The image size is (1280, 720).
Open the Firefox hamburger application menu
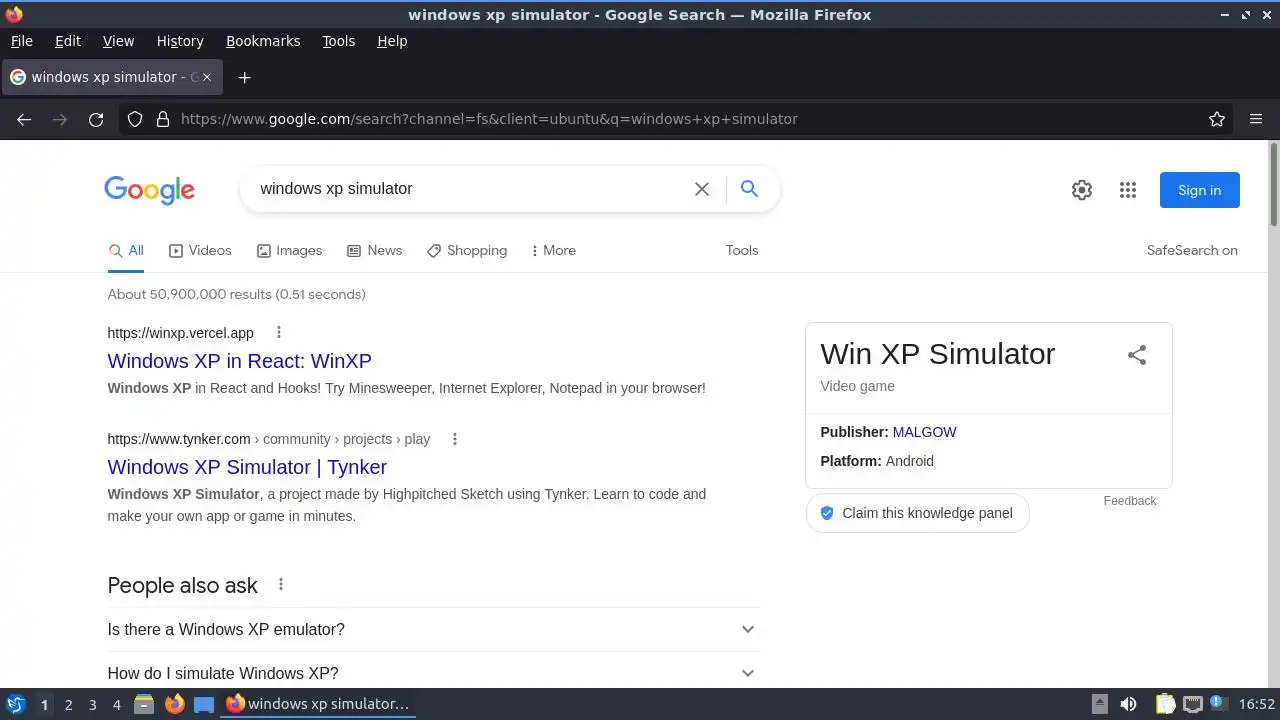tap(1256, 119)
